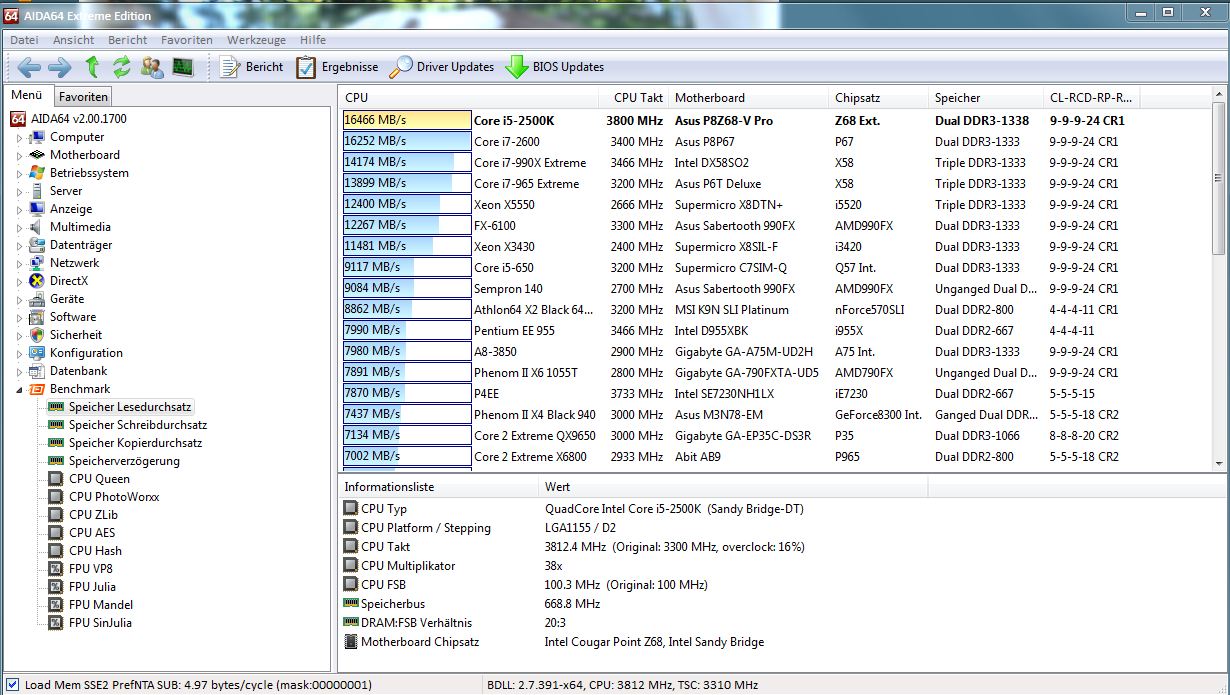The image size is (1230, 695).
Task: Click the green refresh arrows toolbar icon
Action: point(122,67)
